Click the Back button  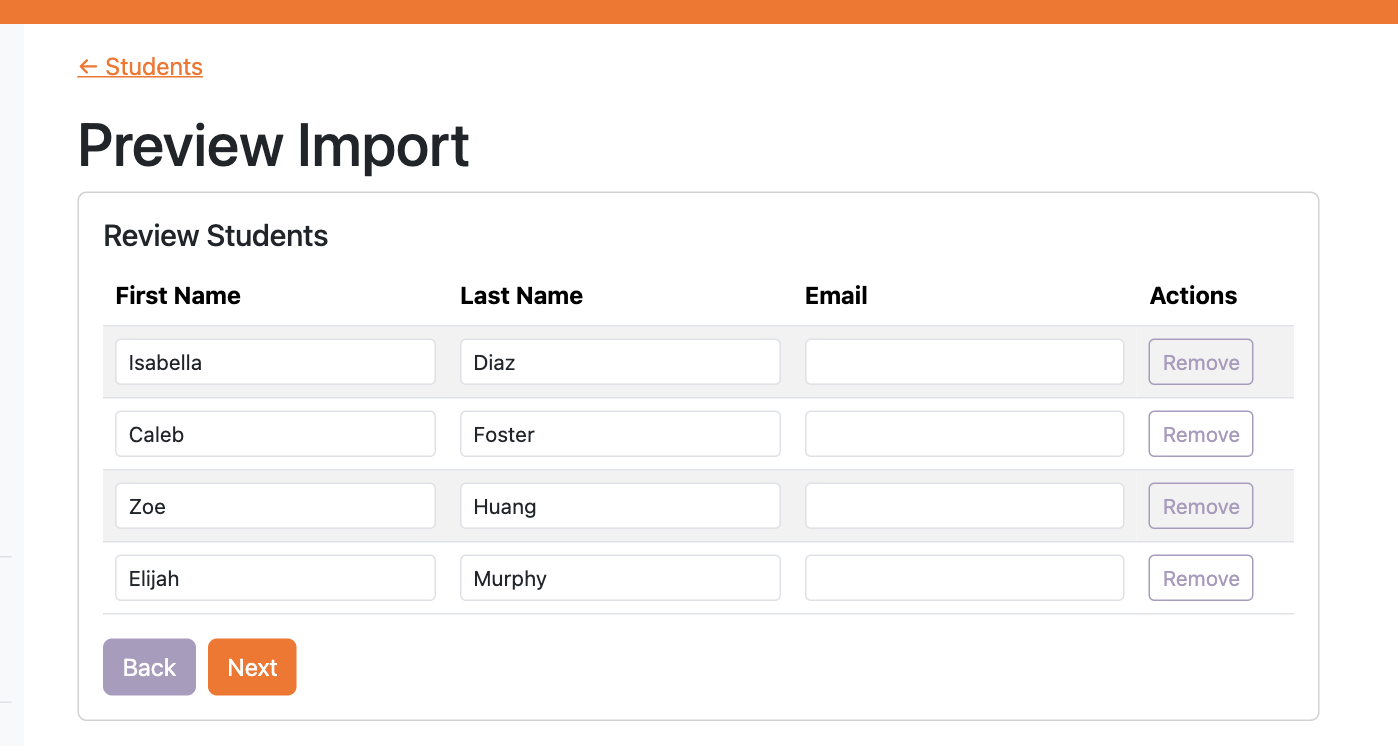149,667
